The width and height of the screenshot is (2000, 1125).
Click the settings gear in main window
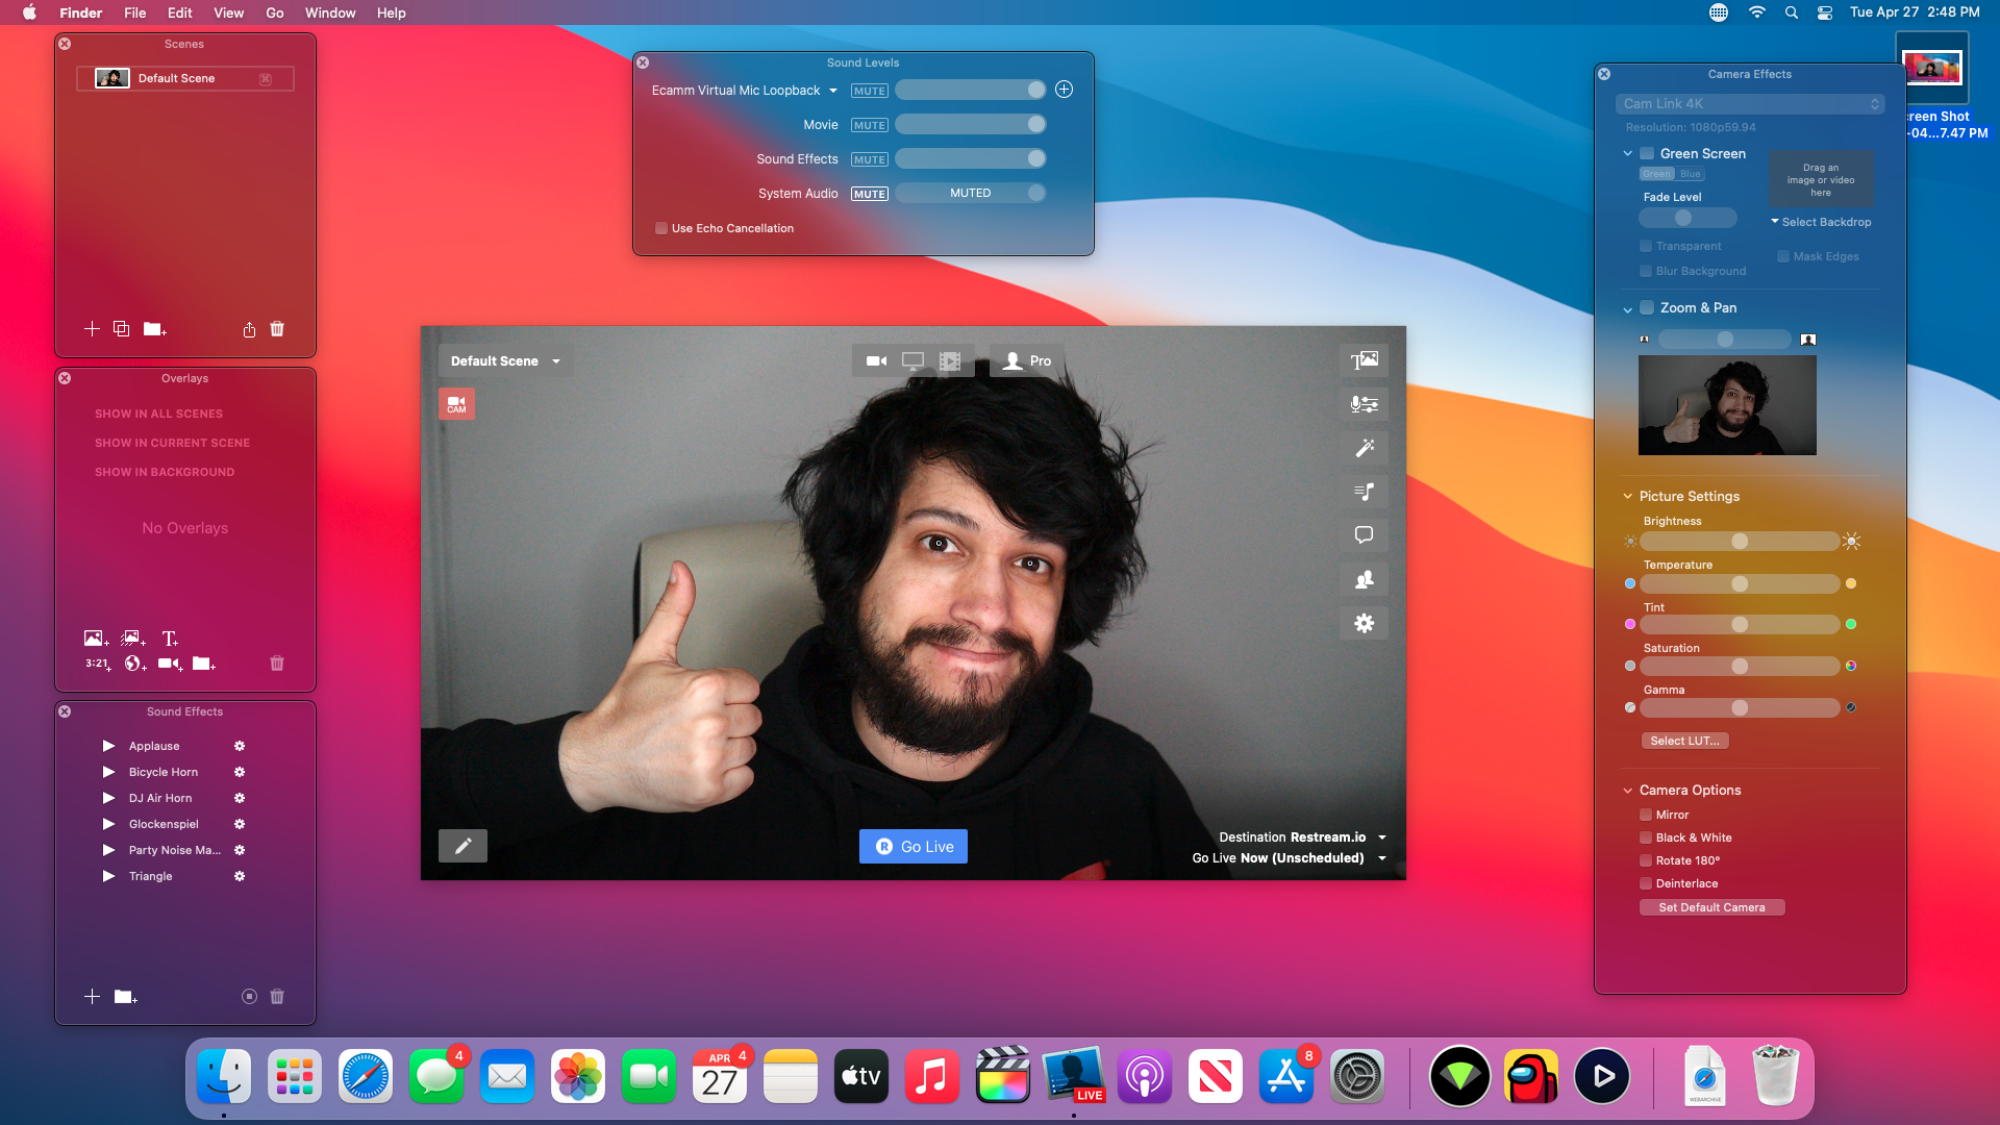pyautogui.click(x=1364, y=623)
